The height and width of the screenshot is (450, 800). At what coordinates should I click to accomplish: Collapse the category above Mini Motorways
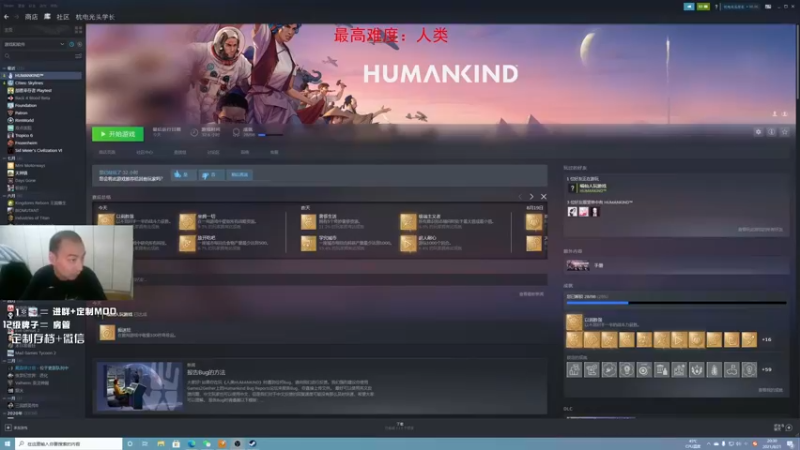[5, 159]
